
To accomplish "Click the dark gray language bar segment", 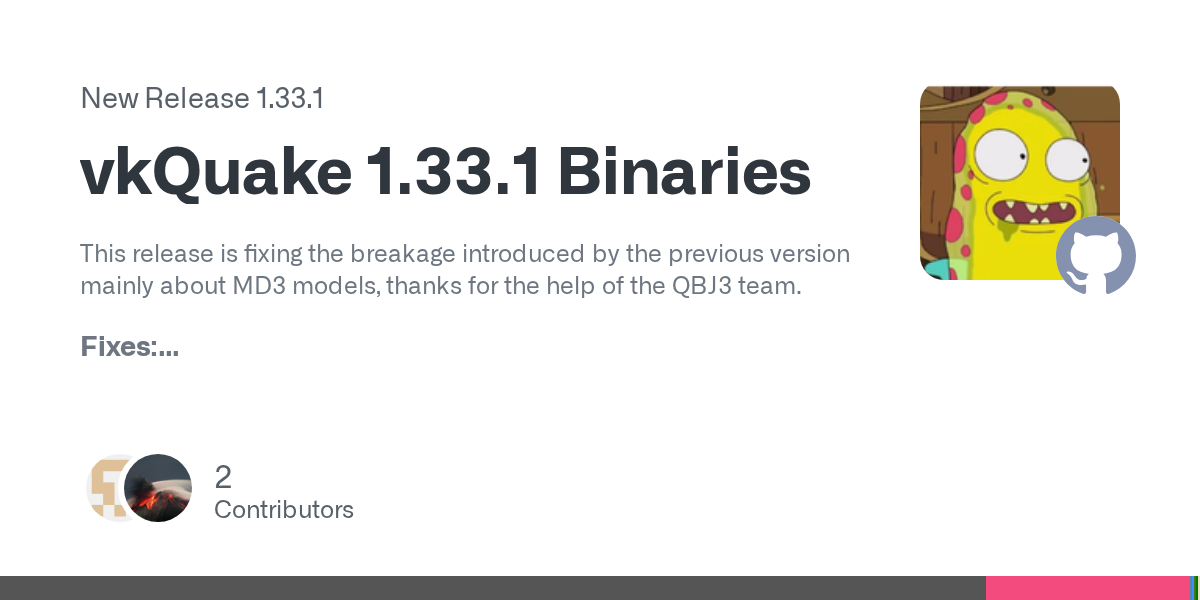I will point(492,588).
